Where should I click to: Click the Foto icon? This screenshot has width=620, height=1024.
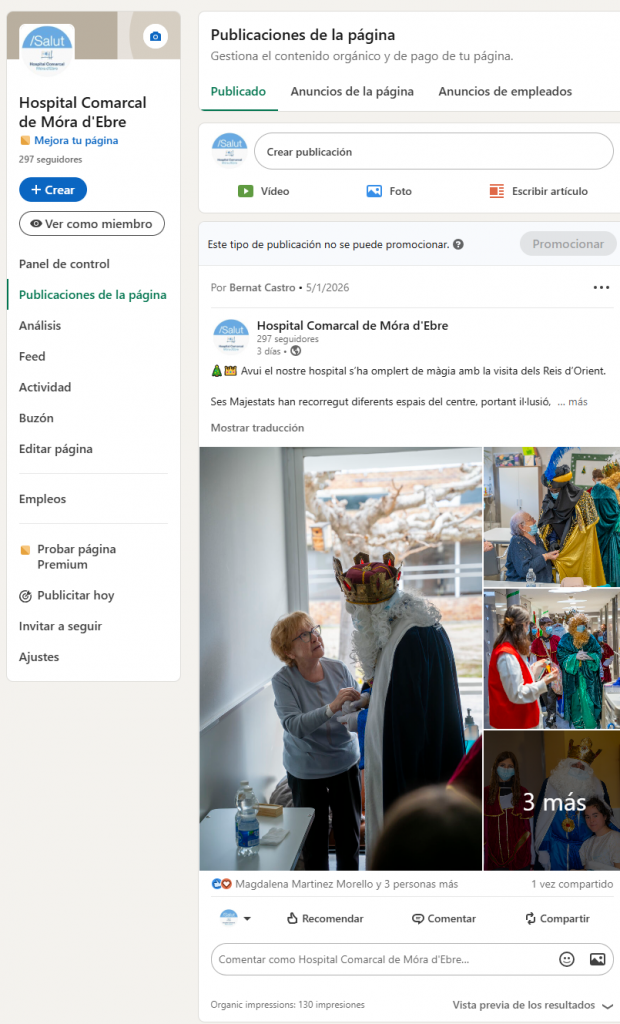[x=374, y=191]
